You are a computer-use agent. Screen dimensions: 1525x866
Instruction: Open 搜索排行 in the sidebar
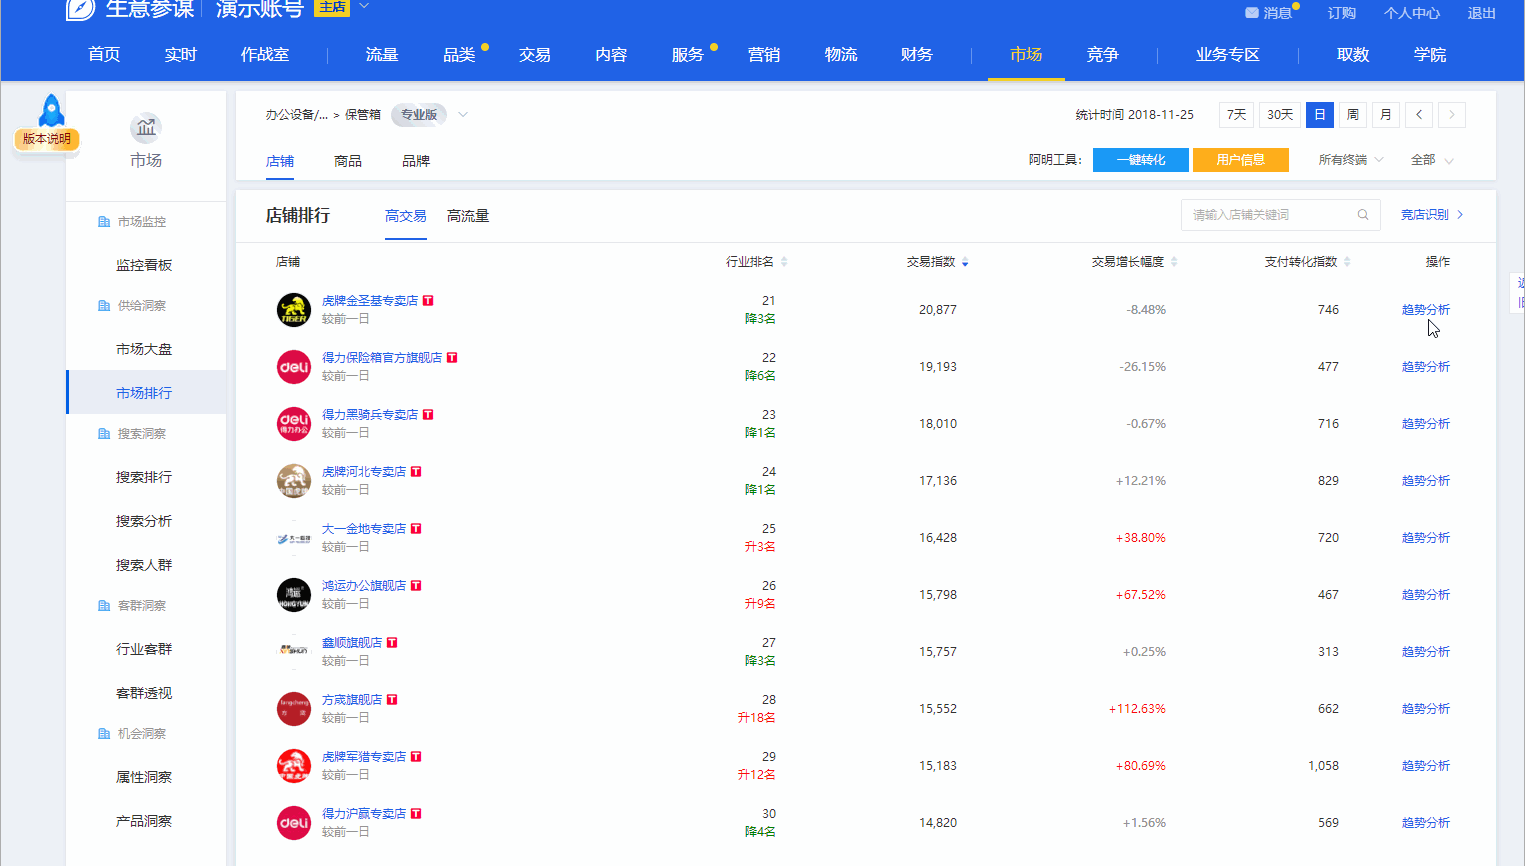point(144,477)
